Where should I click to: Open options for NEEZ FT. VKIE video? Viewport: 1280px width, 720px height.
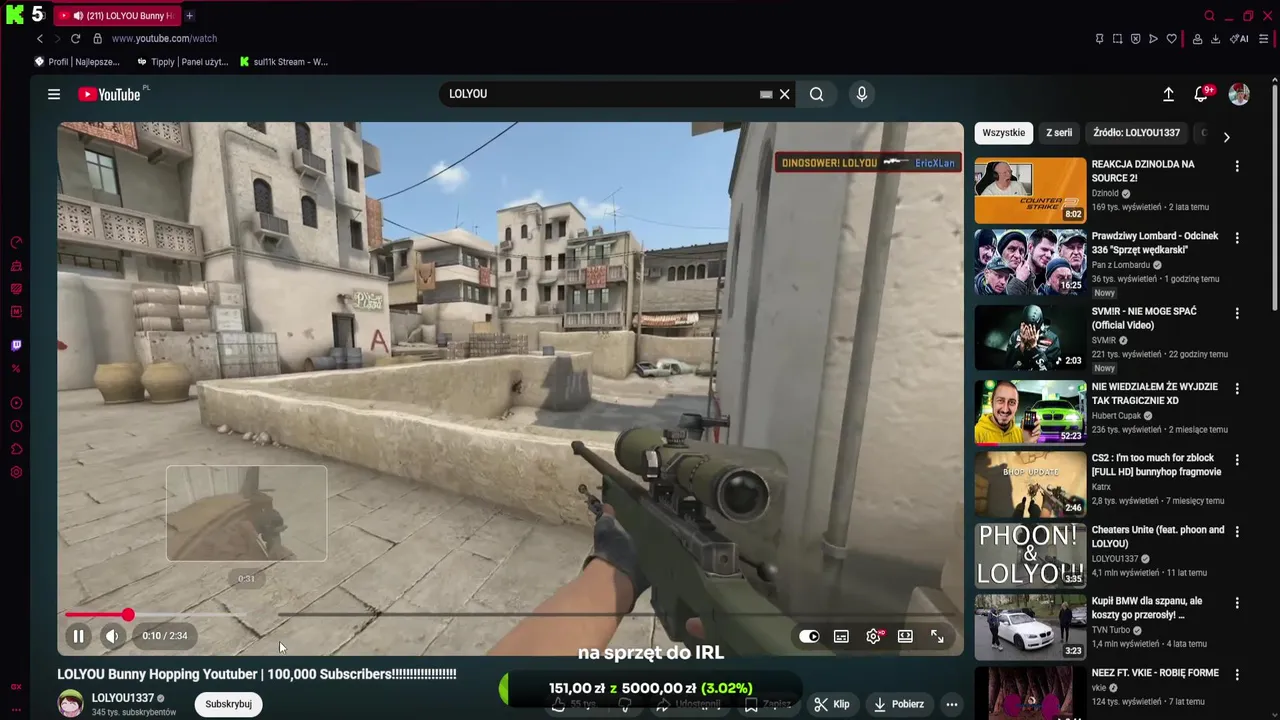click(1237, 676)
